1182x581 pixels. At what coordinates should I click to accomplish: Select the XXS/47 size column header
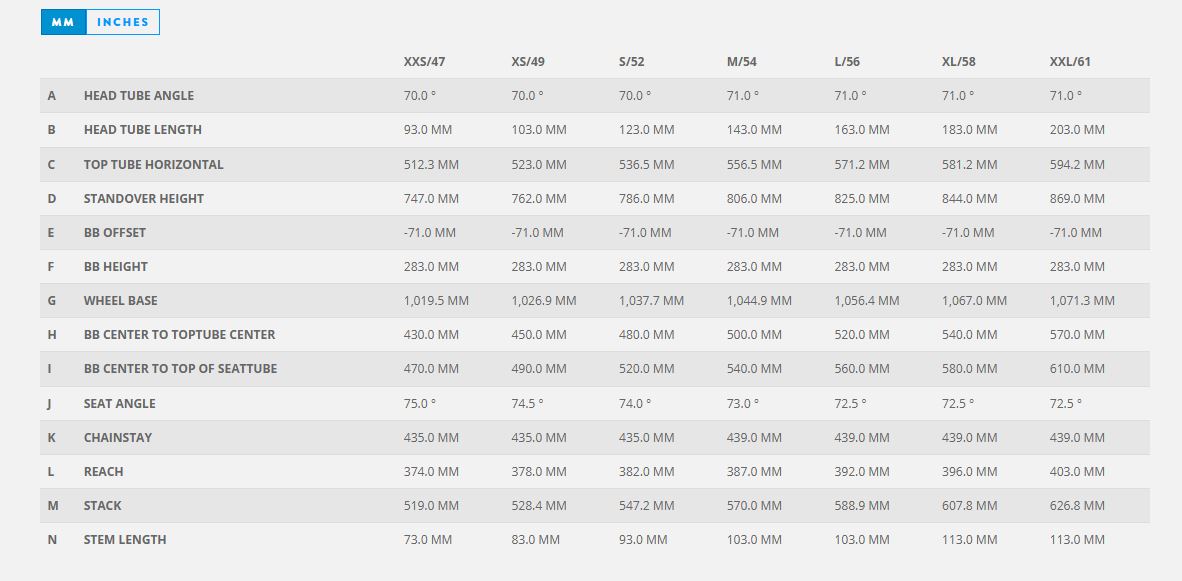424,62
